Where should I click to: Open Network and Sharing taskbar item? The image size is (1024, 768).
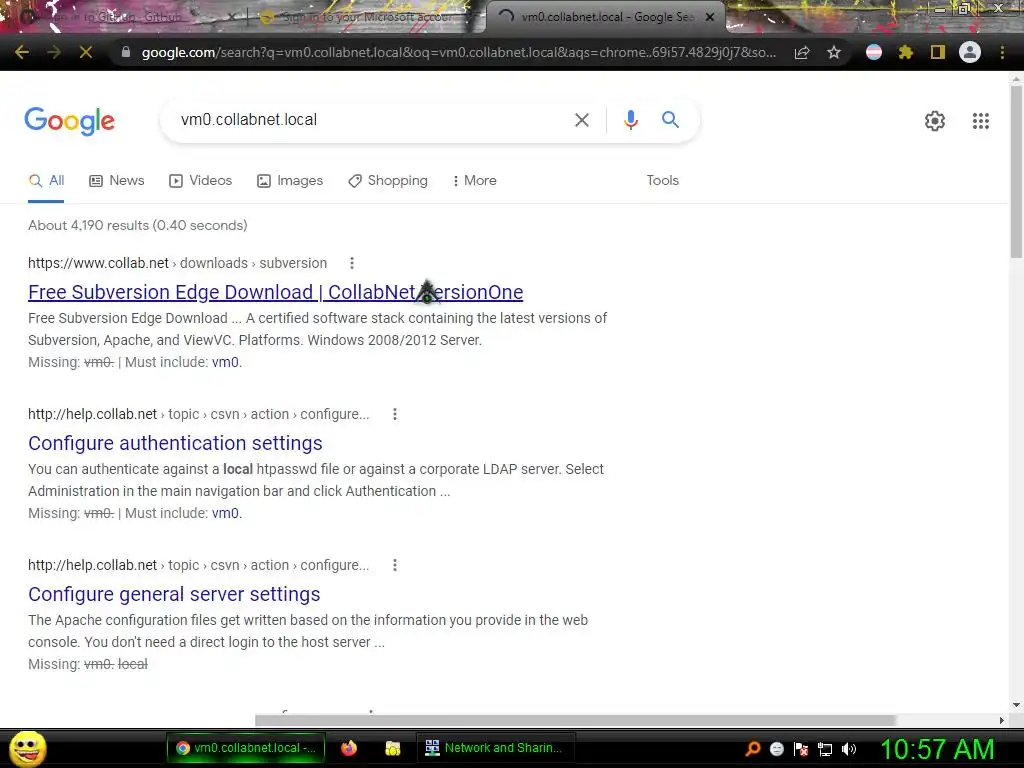495,748
